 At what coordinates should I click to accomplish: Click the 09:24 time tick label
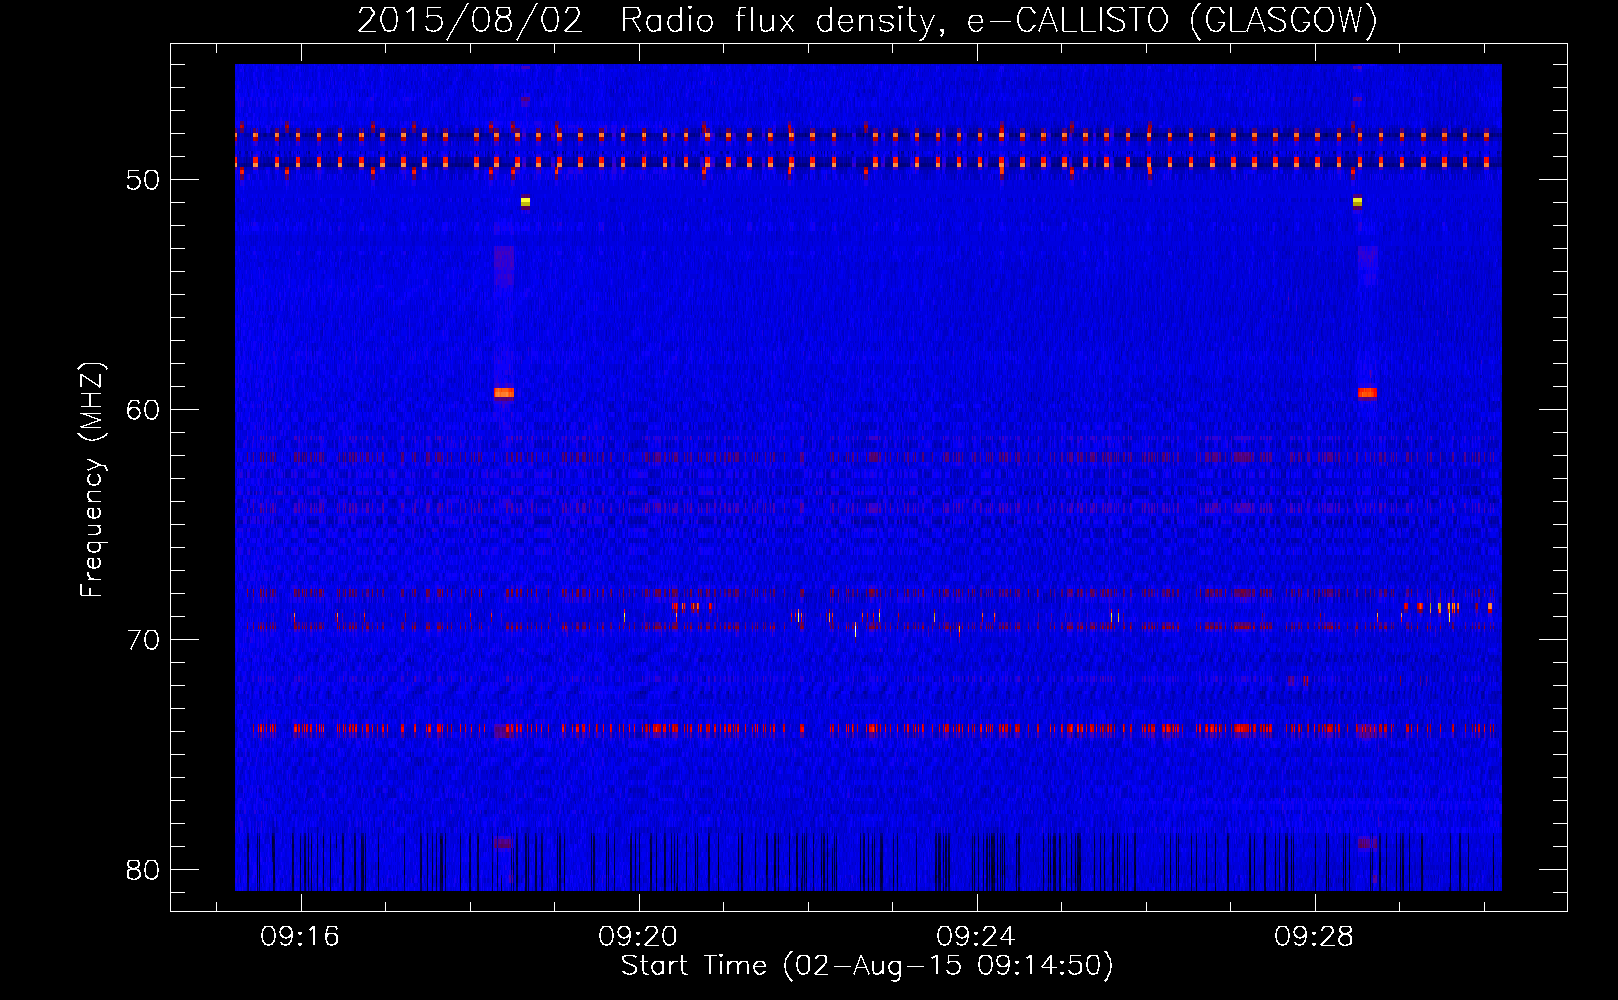click(976, 937)
